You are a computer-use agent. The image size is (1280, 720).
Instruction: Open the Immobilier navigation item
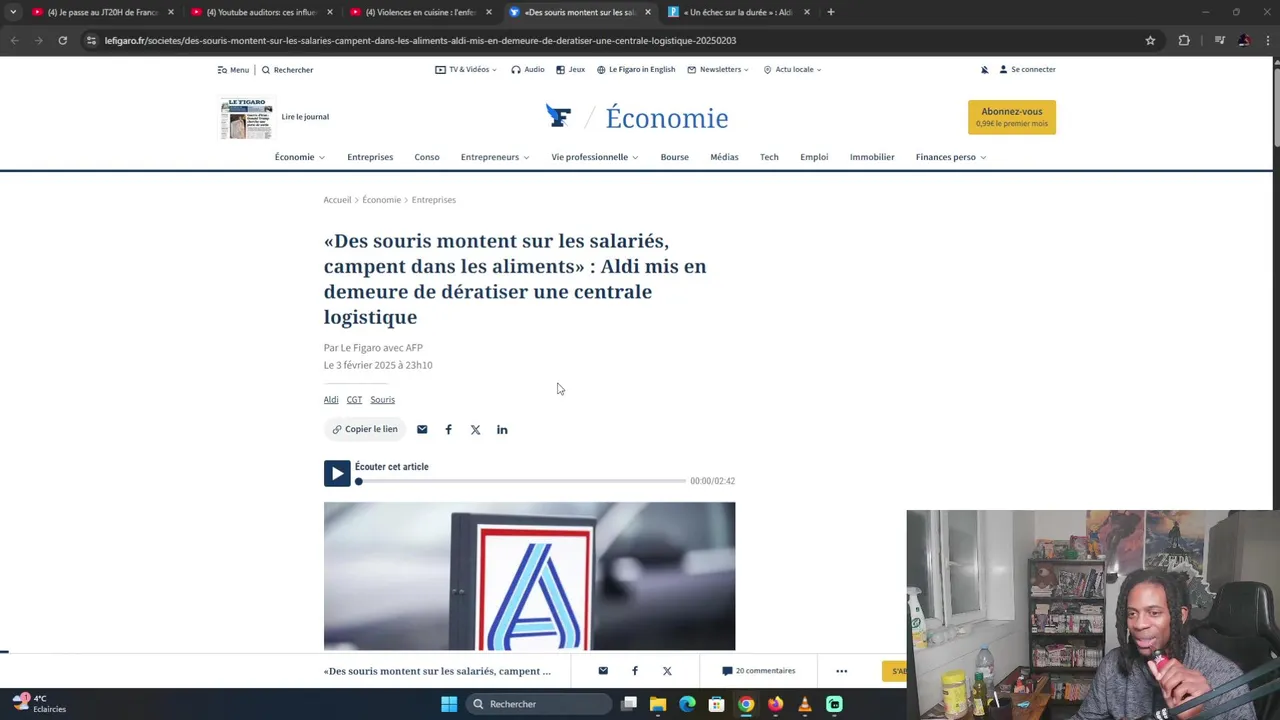tap(872, 157)
